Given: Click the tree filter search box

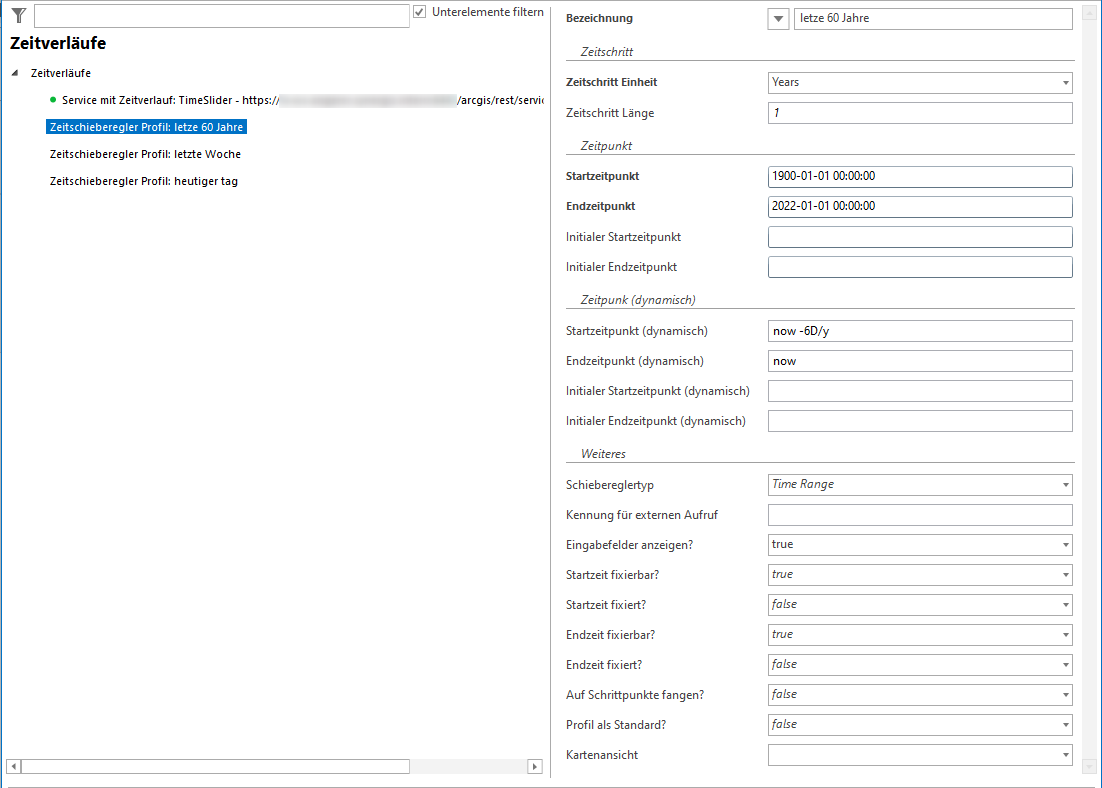Looking at the screenshot, I should pos(221,16).
